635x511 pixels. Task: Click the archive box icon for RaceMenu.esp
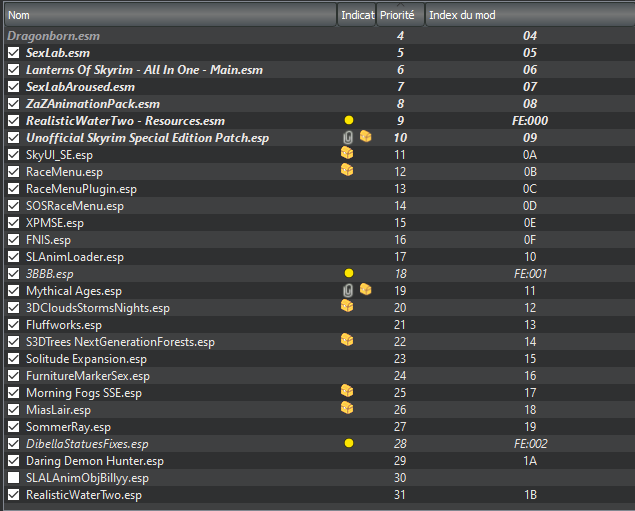[347, 170]
